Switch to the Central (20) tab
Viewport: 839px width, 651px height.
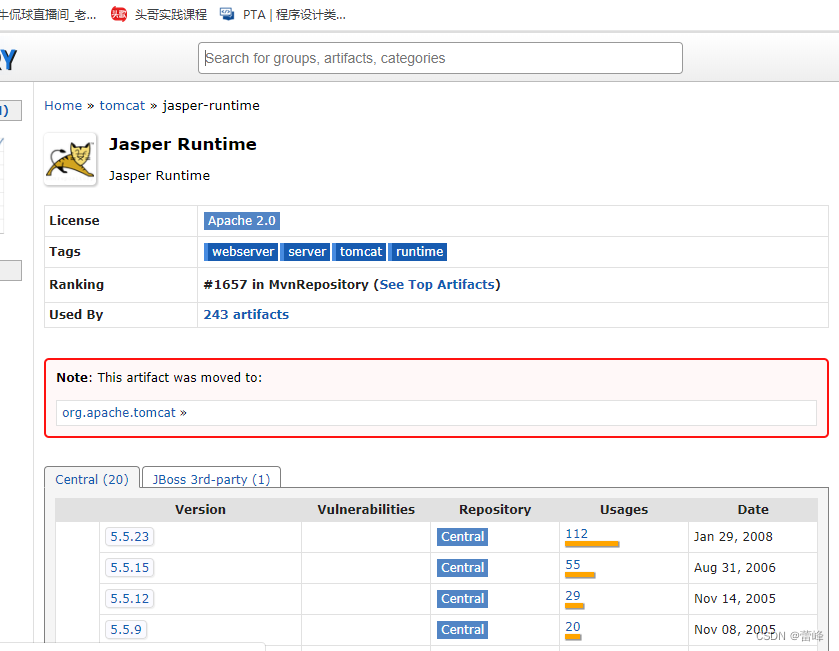(x=92, y=479)
